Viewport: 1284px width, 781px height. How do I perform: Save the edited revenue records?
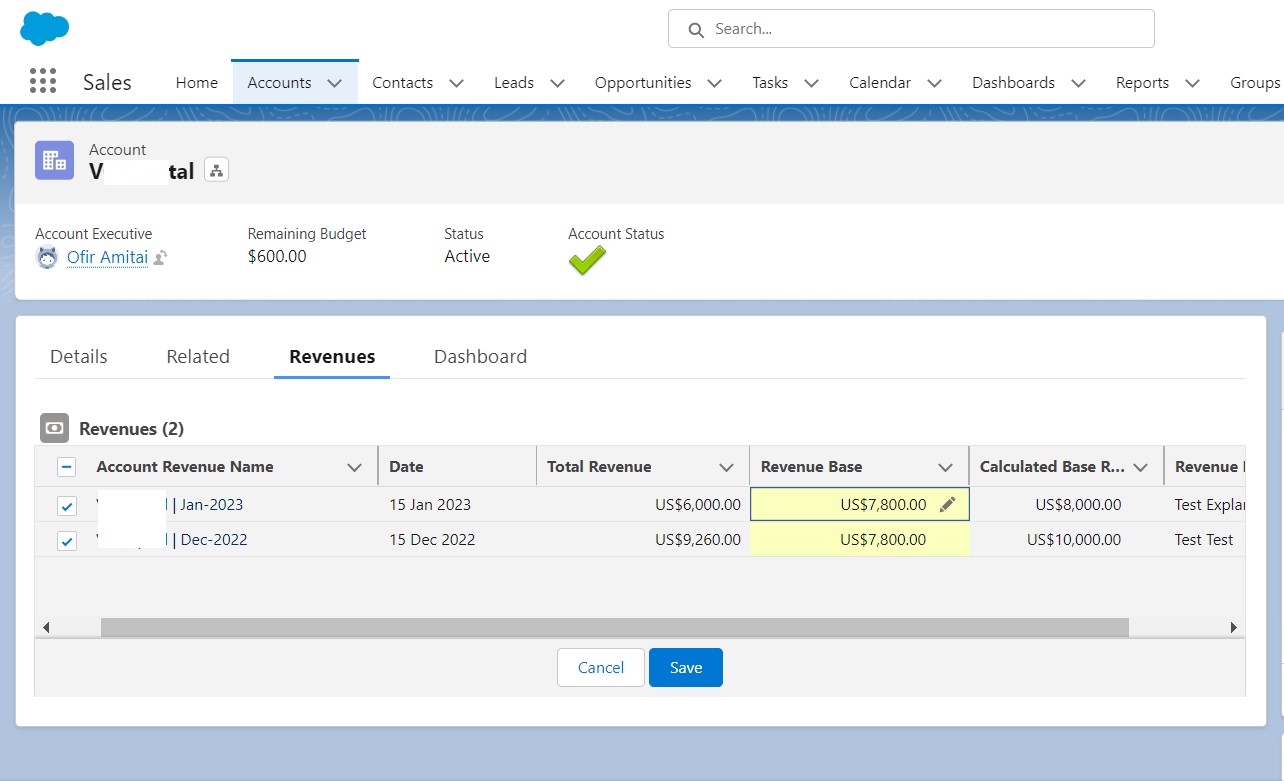(x=685, y=667)
